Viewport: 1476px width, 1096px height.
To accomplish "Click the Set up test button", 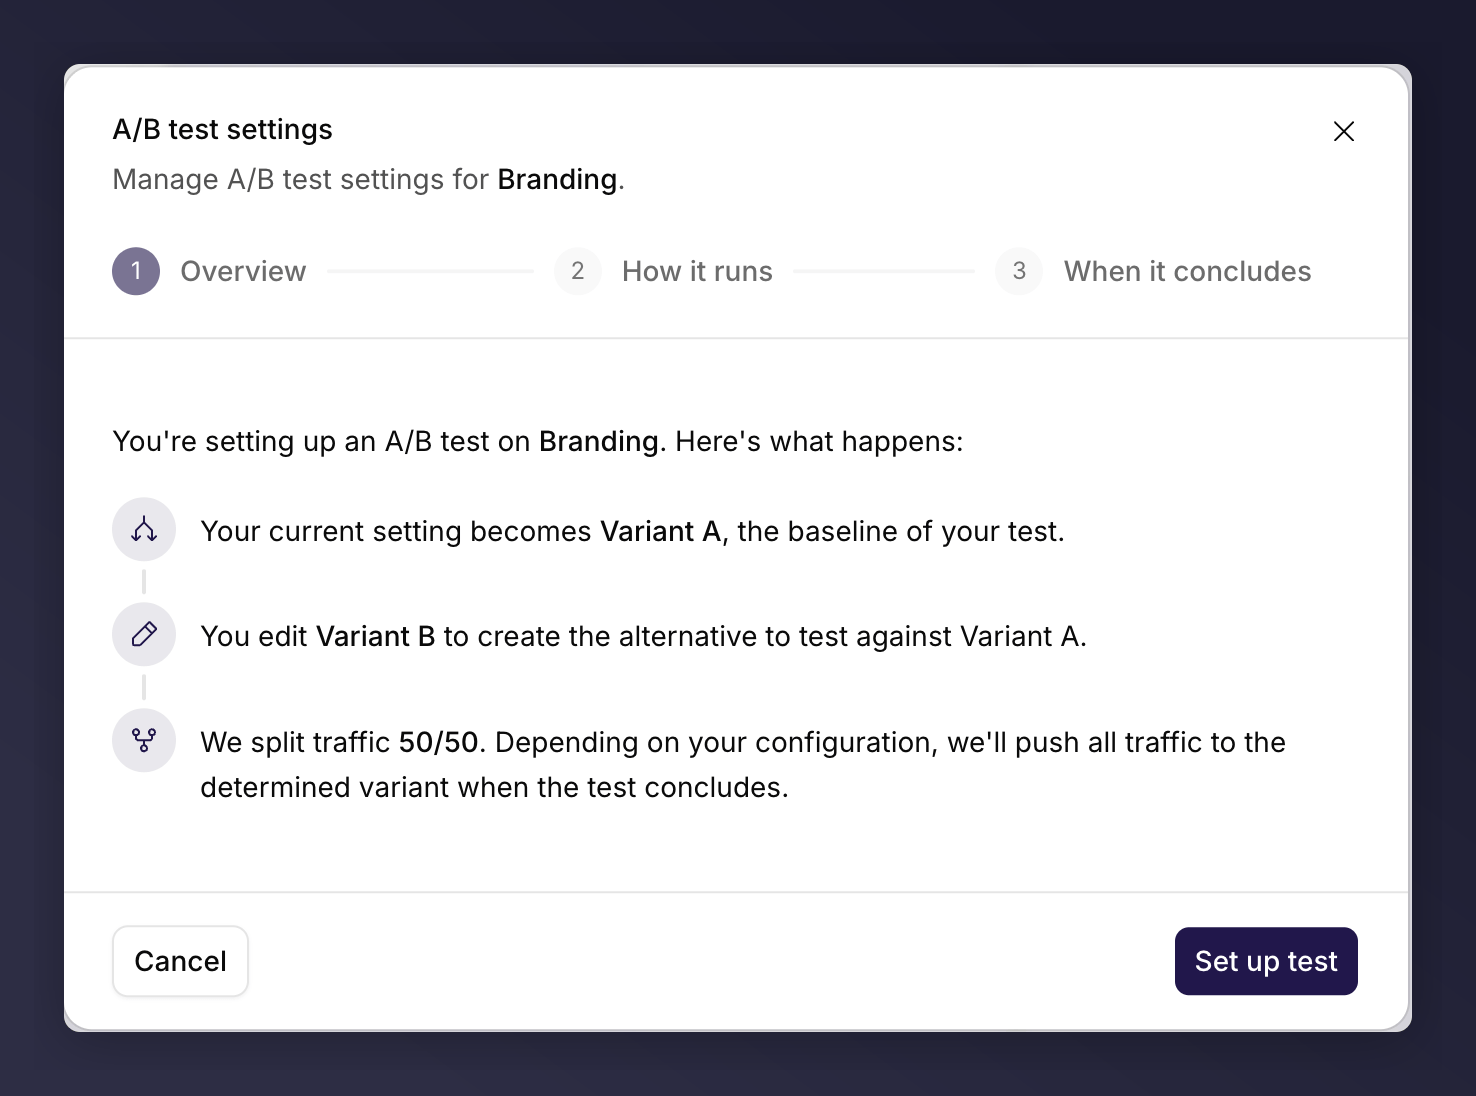I will pyautogui.click(x=1266, y=961).
